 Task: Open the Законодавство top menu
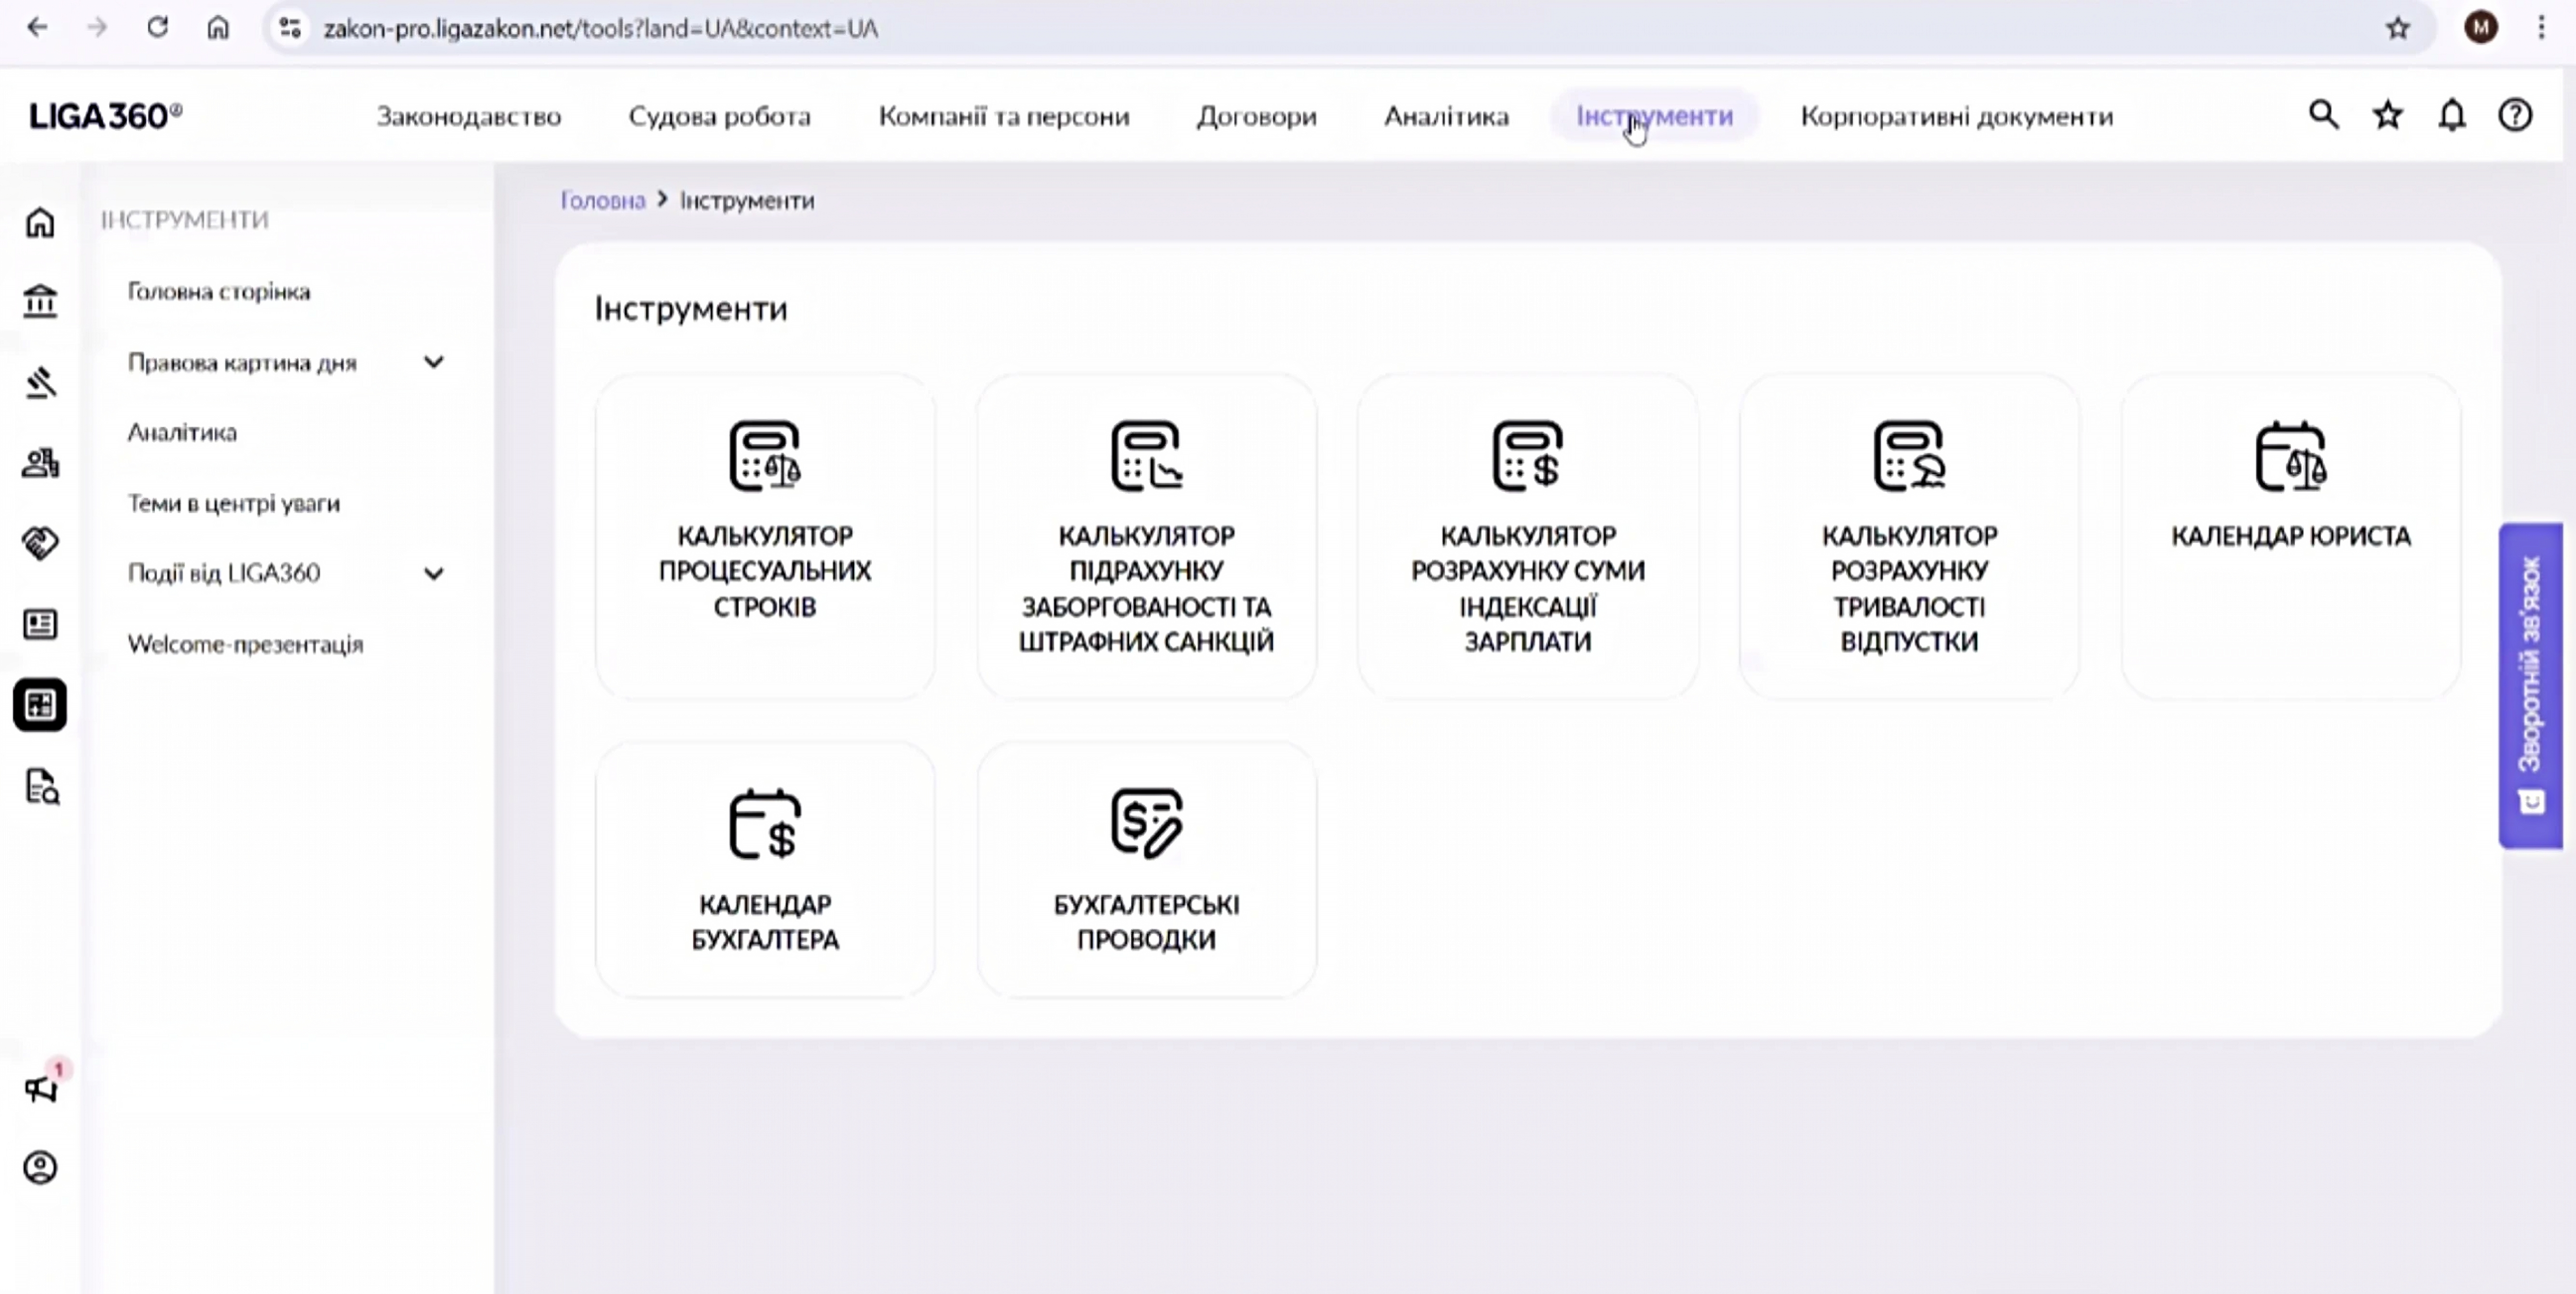(468, 117)
